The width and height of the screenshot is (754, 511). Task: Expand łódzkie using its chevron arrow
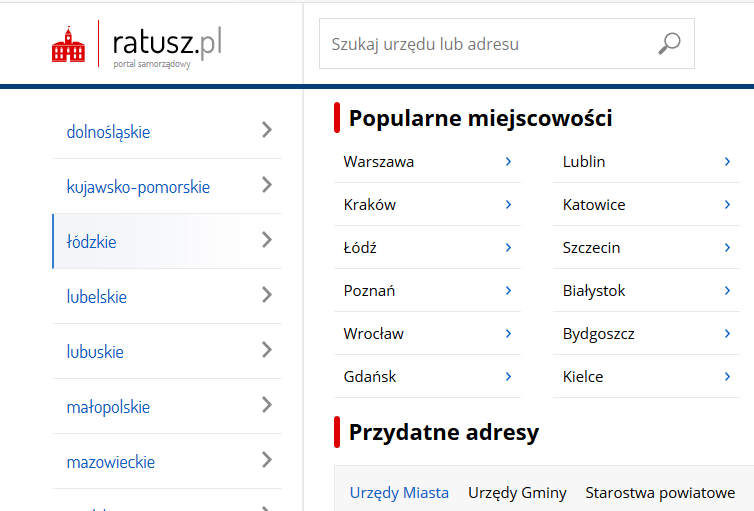[x=267, y=239]
